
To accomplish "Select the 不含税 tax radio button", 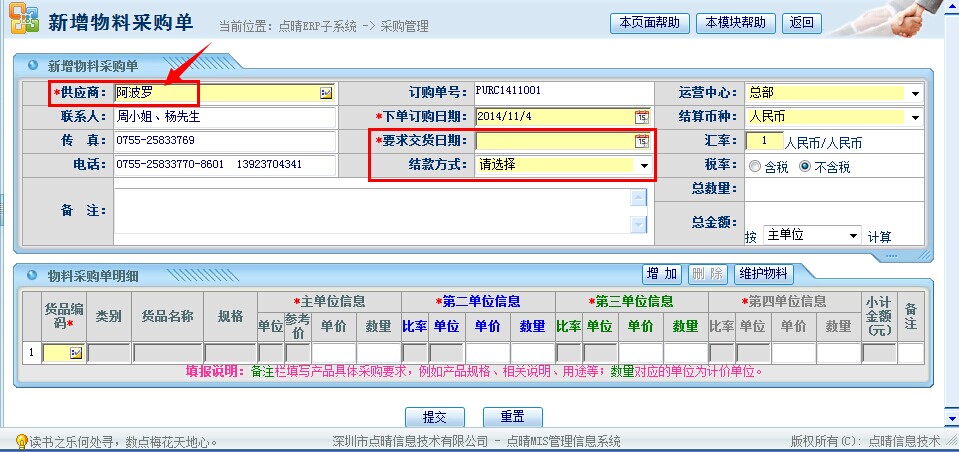I will [x=805, y=166].
